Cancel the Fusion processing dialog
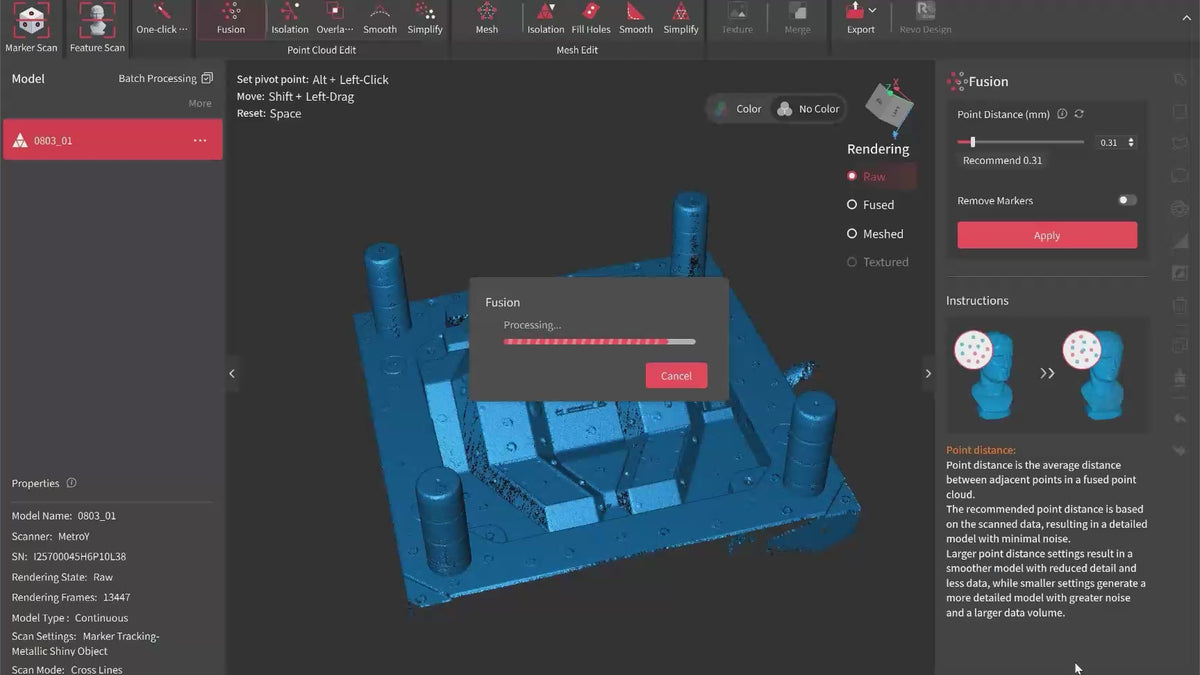This screenshot has width=1200, height=675. coord(676,376)
